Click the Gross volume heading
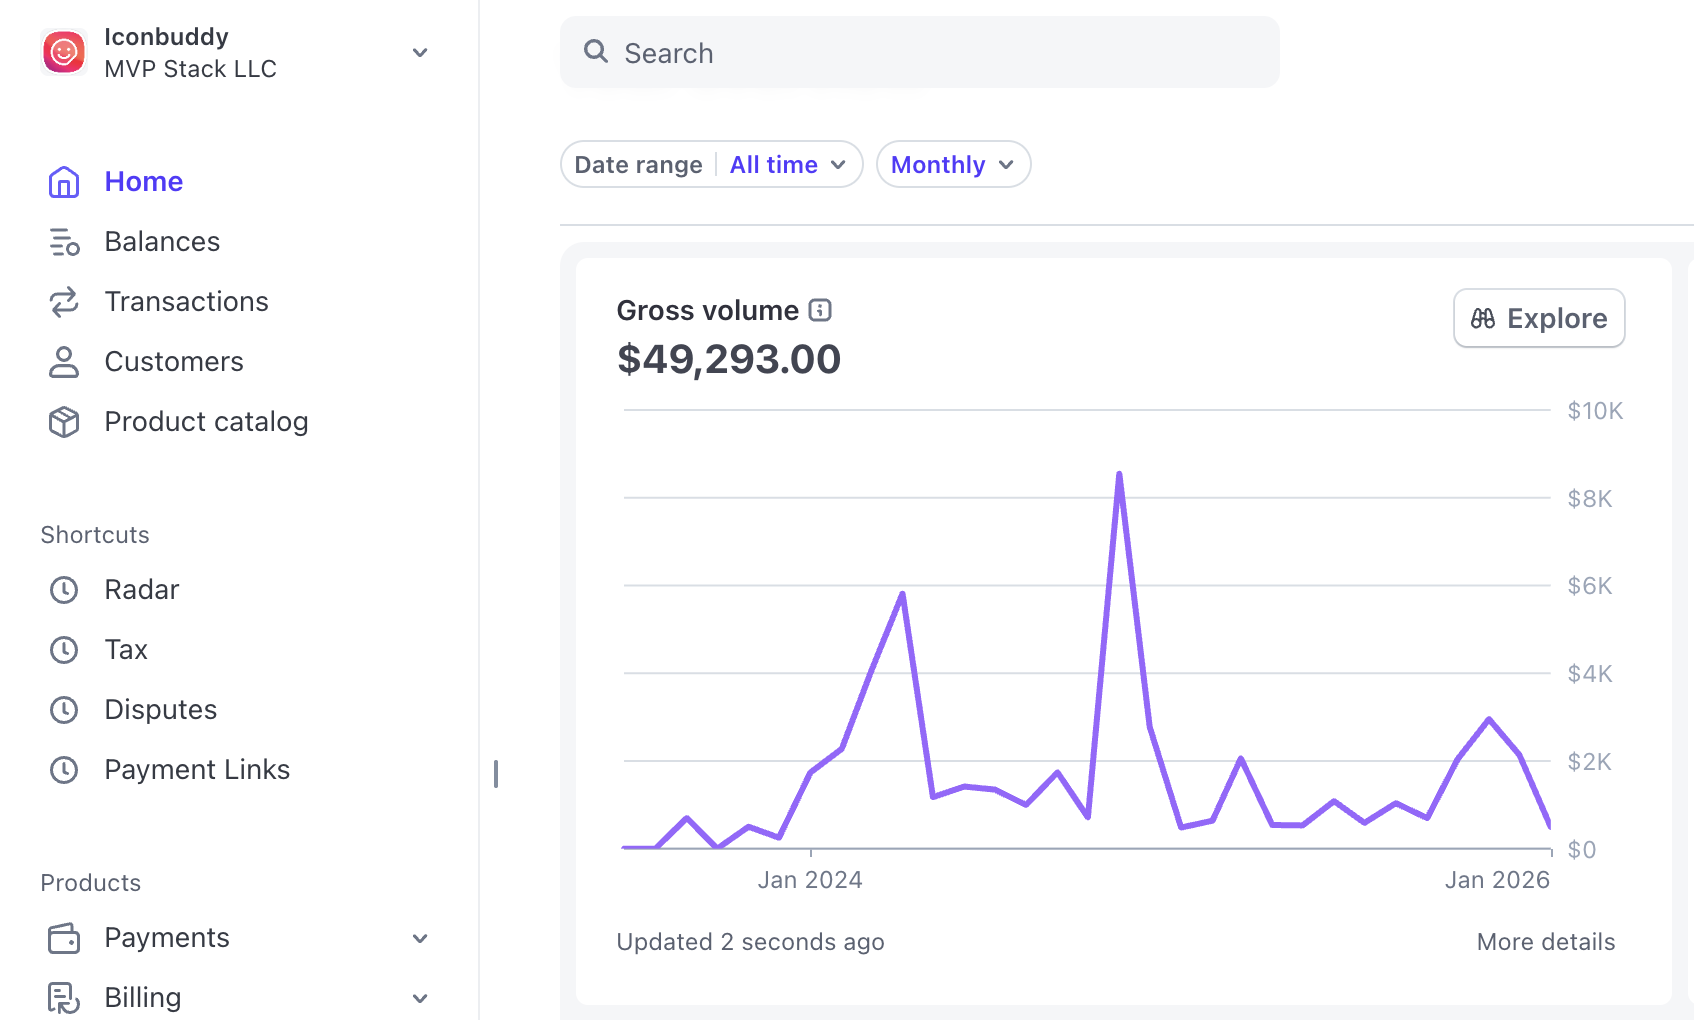Viewport: 1694px width, 1020px height. (x=708, y=311)
